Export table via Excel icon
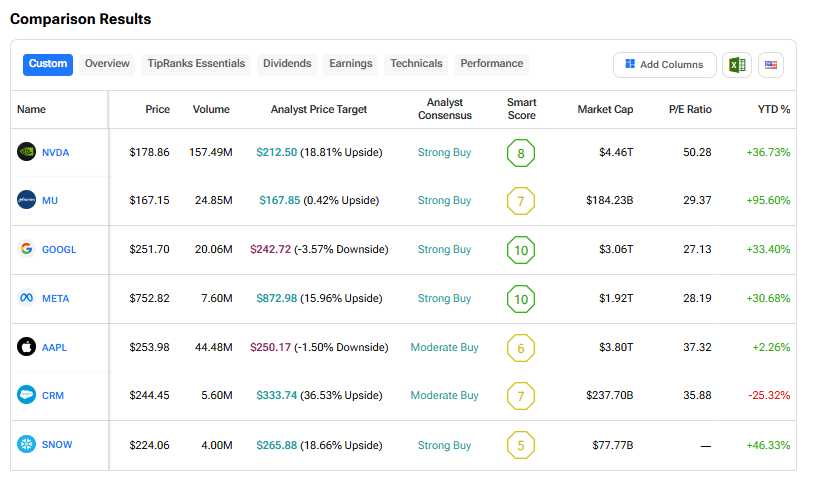 tap(737, 65)
